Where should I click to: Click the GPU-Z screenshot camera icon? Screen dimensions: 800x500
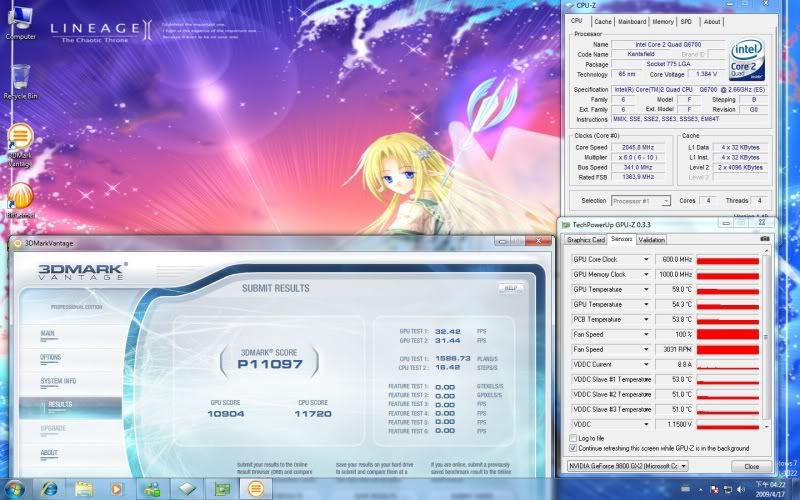click(764, 239)
